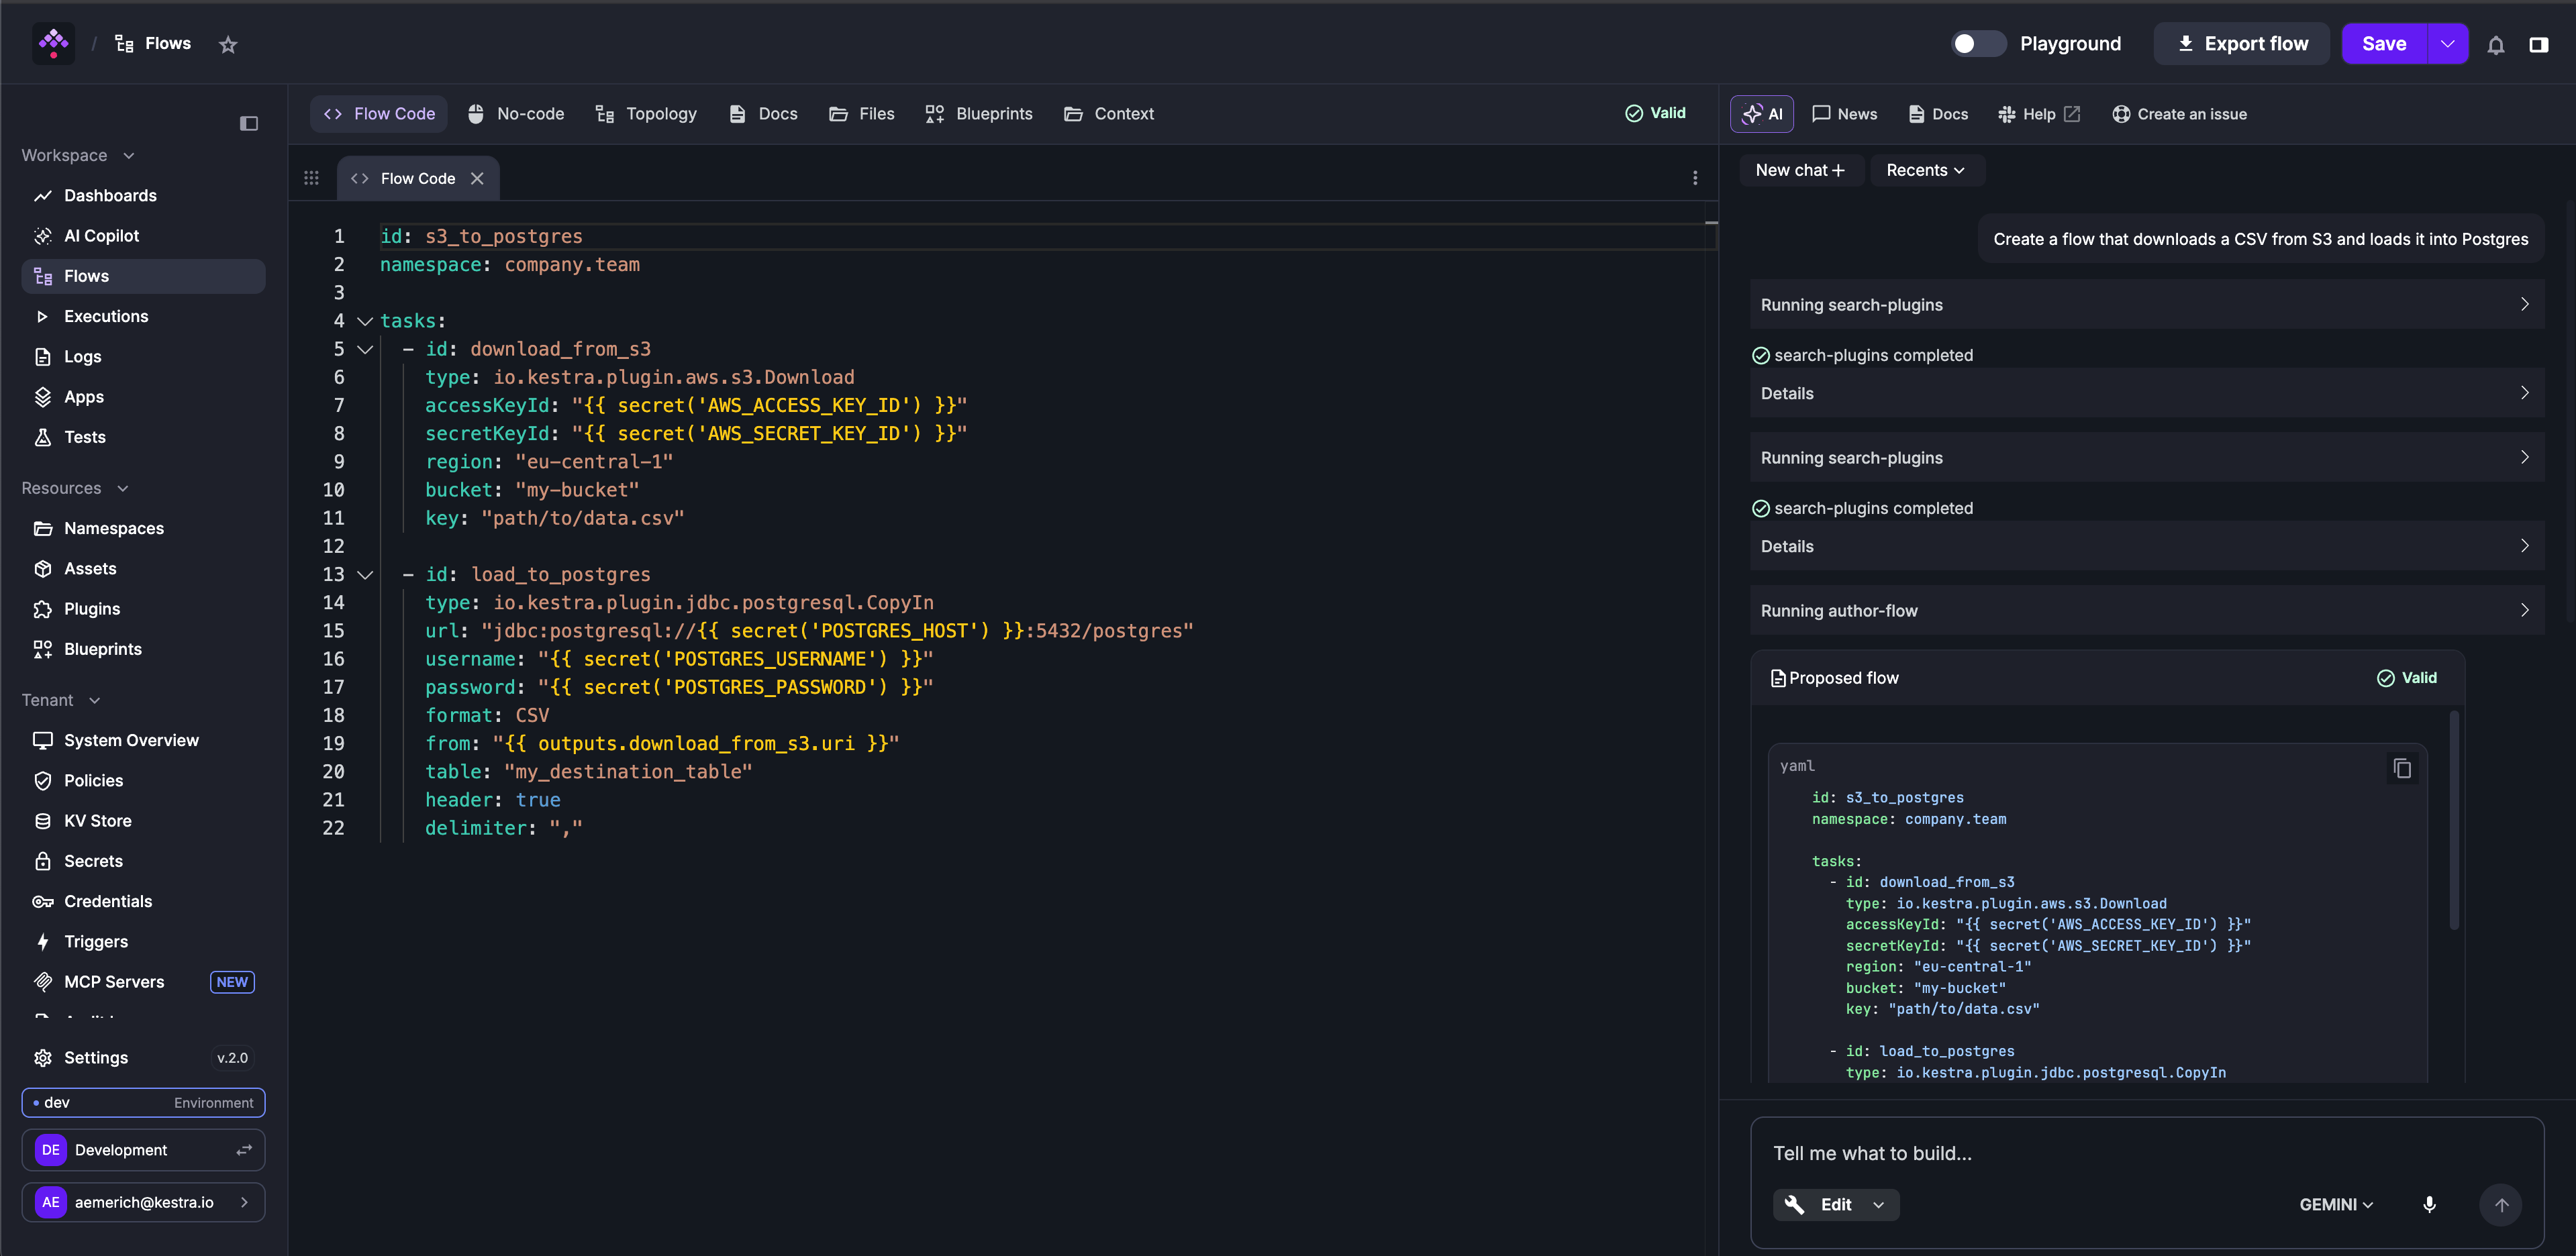Click the Flows breadcrumb link
2576x1256 pixels.
click(153, 44)
